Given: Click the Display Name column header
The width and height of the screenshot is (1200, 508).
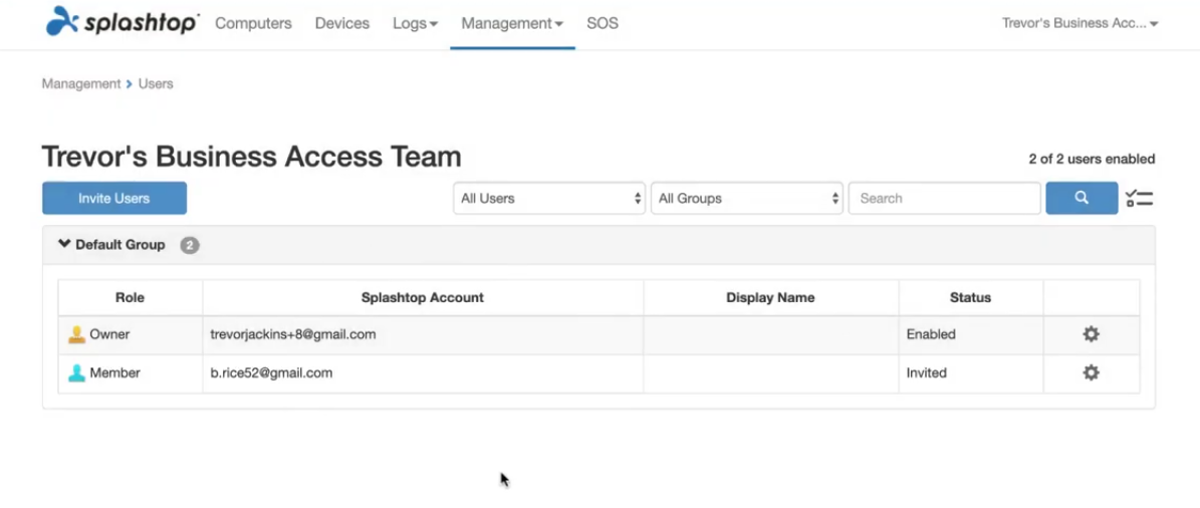Looking at the screenshot, I should [x=770, y=297].
